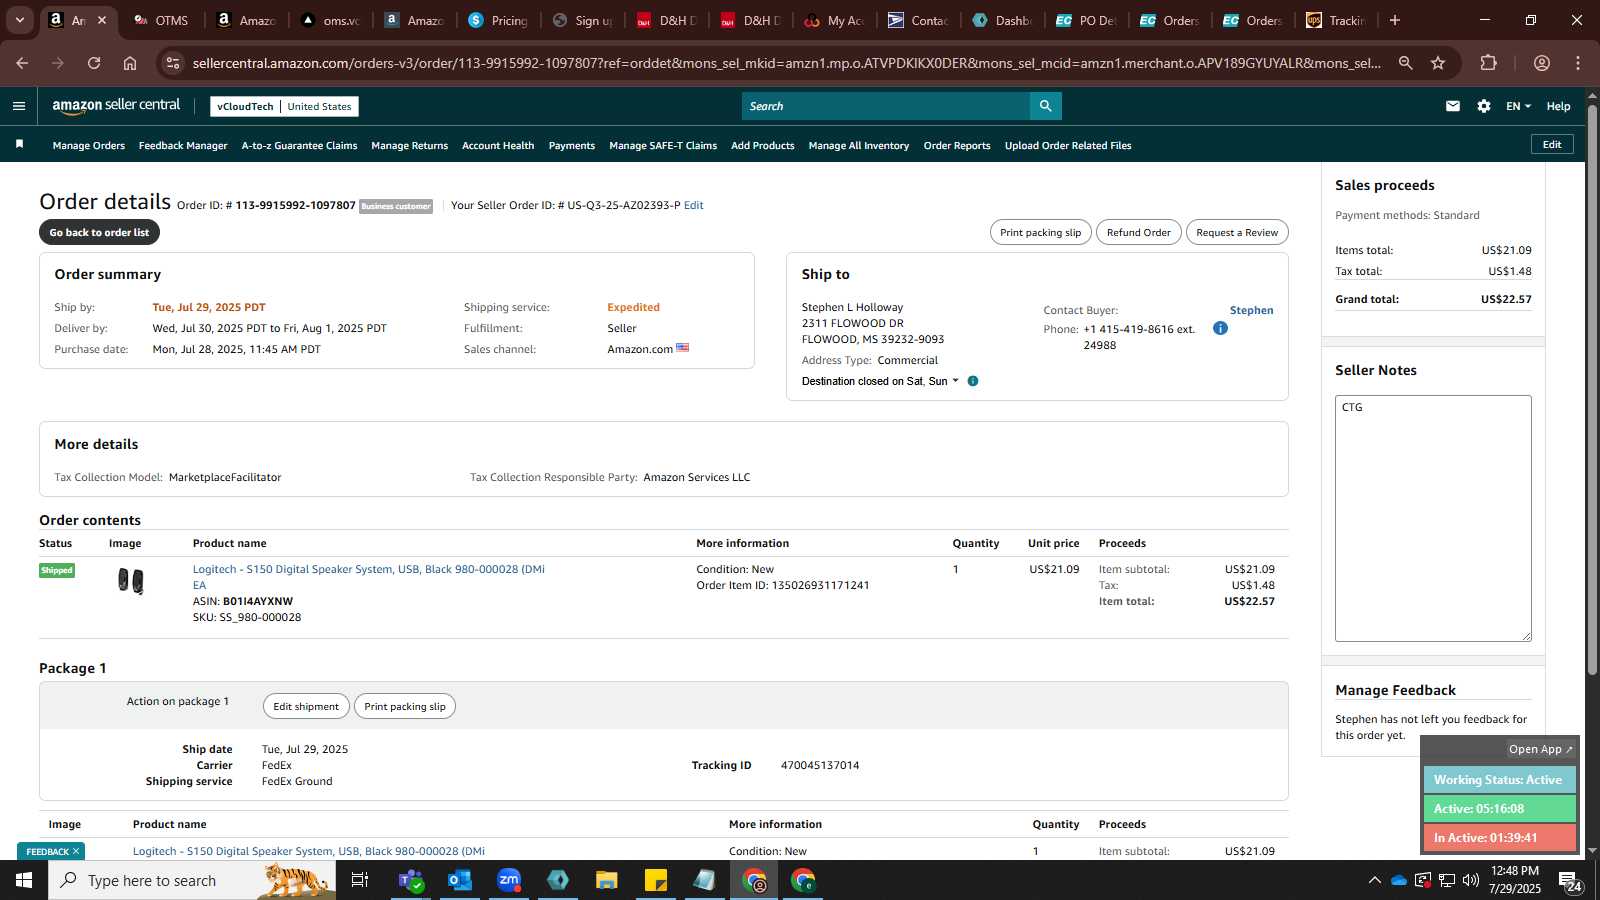Open the browser profile icon

1542,63
